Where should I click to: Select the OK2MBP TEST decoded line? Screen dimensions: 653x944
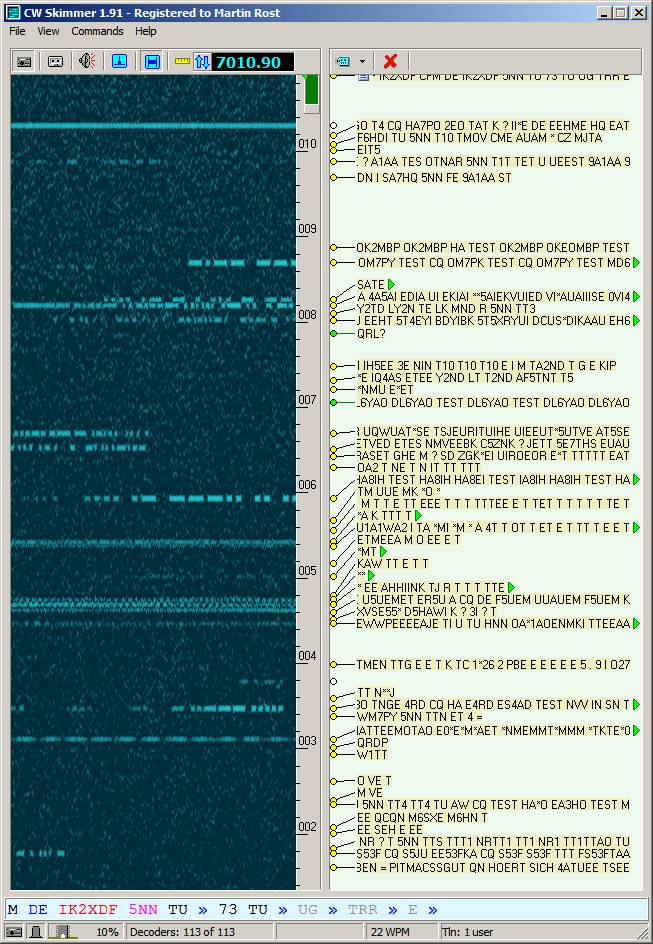(x=493, y=248)
